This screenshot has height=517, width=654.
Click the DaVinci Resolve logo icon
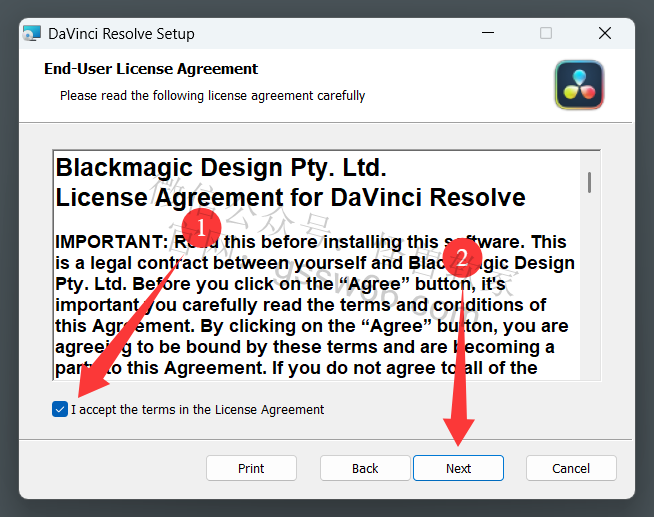pyautogui.click(x=579, y=85)
